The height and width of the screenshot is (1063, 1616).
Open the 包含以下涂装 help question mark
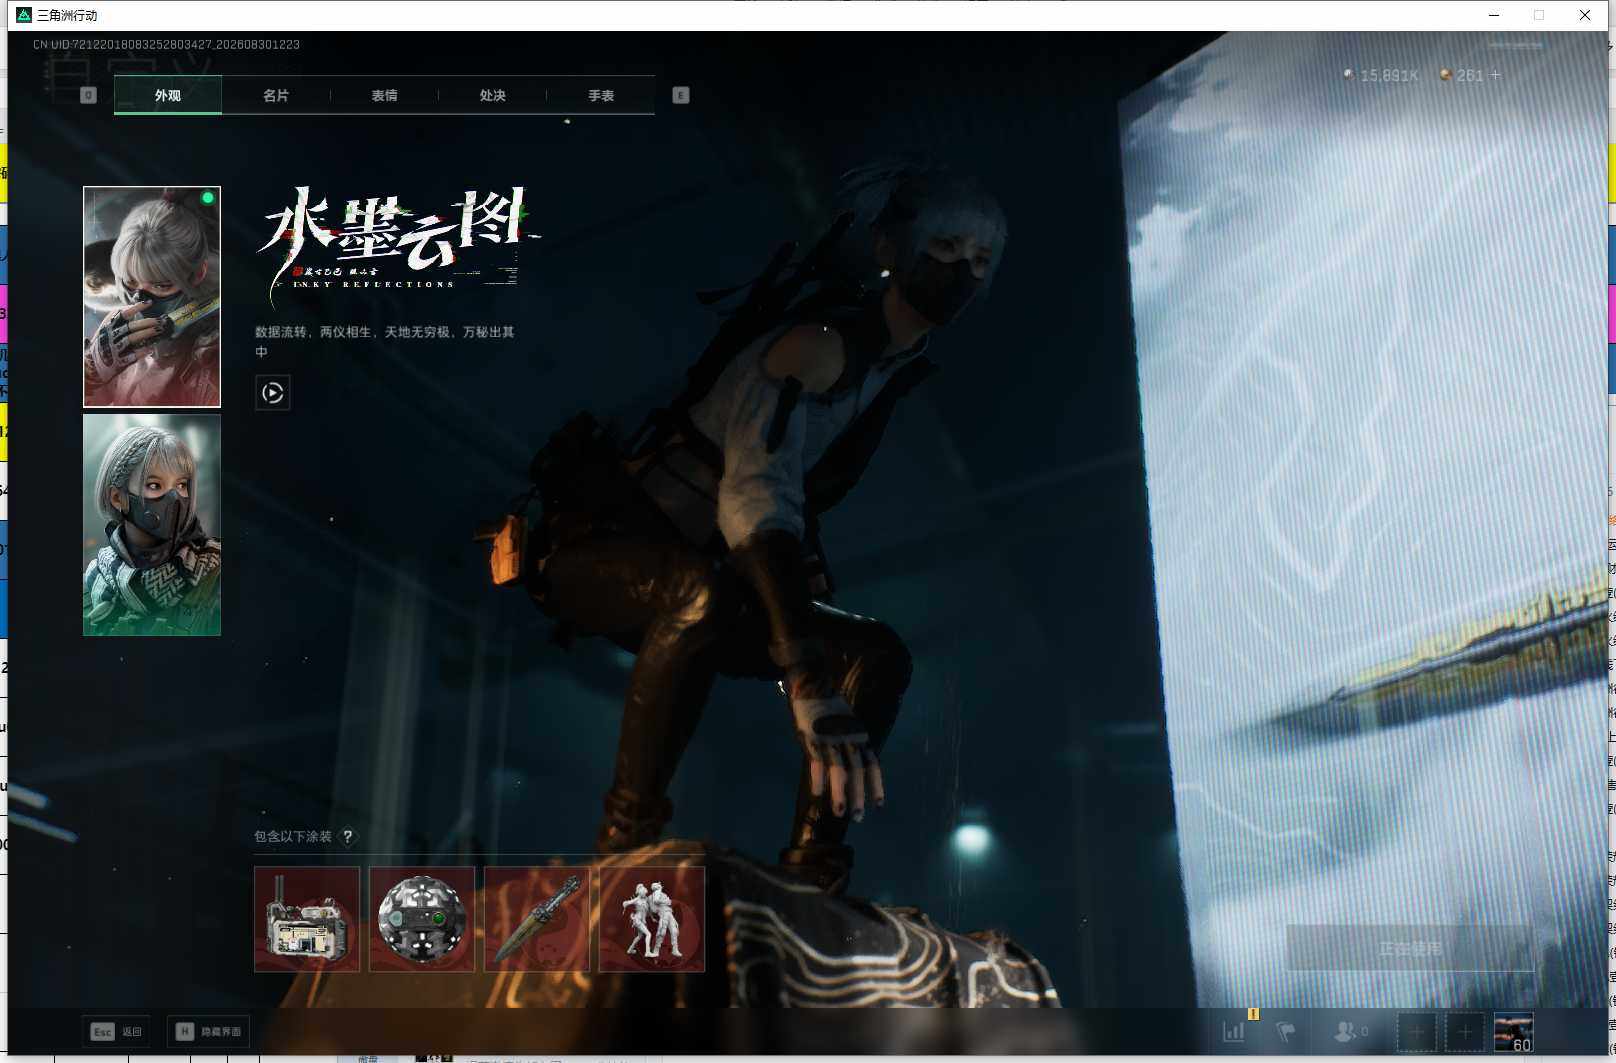point(348,837)
